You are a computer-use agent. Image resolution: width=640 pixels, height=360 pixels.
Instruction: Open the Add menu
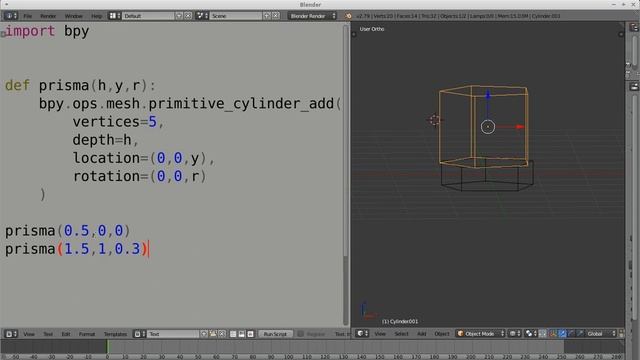pos(421,333)
